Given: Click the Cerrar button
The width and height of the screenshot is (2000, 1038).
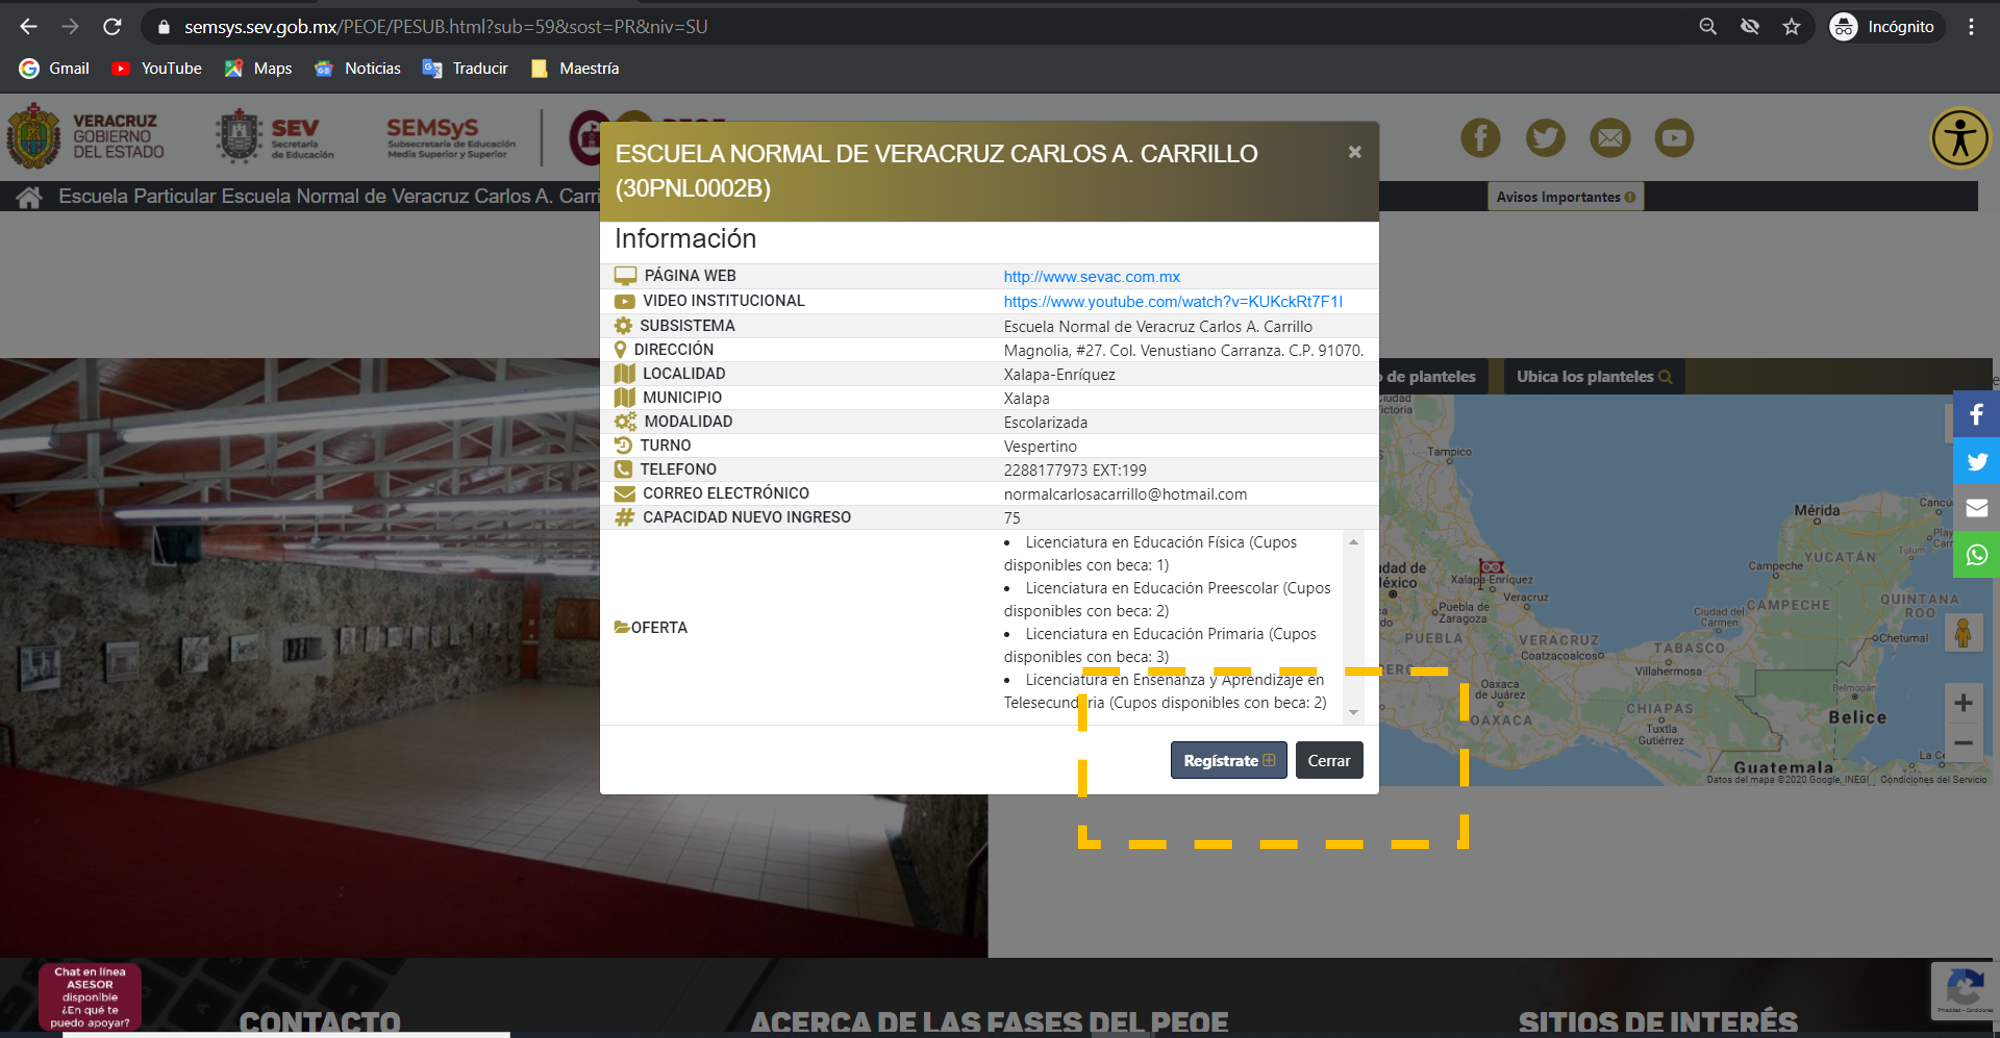Looking at the screenshot, I should (1329, 760).
